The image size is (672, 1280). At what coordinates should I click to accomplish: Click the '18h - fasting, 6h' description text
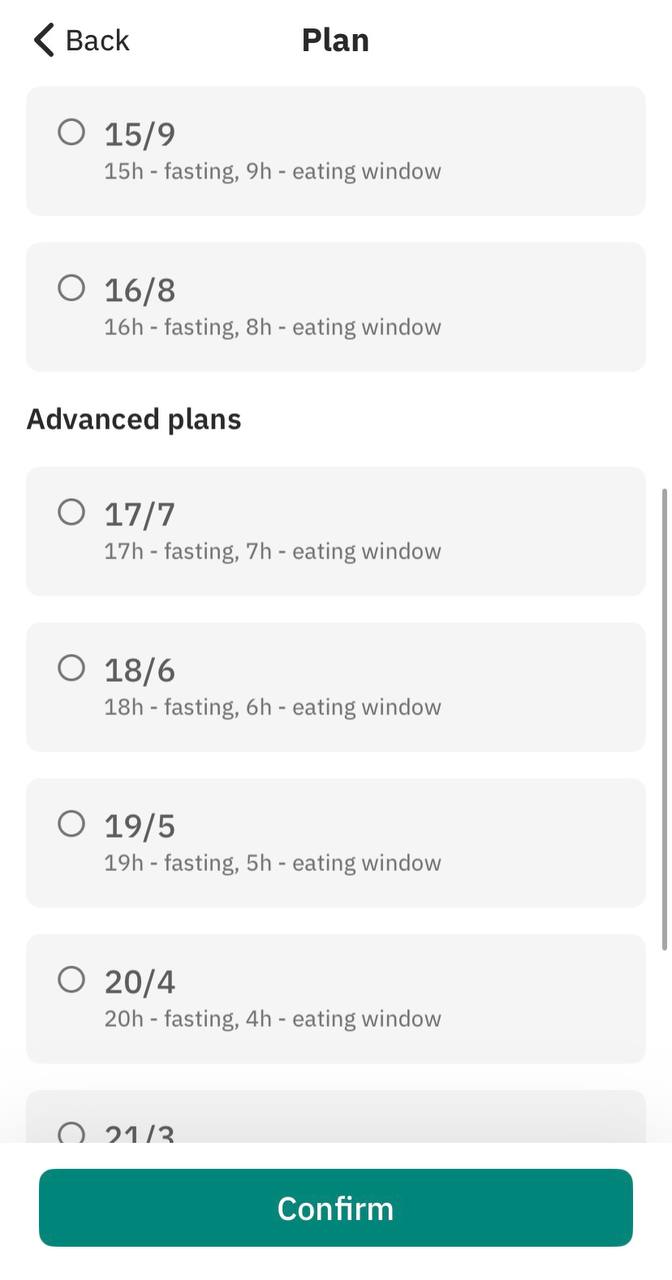pyautogui.click(x=272, y=707)
